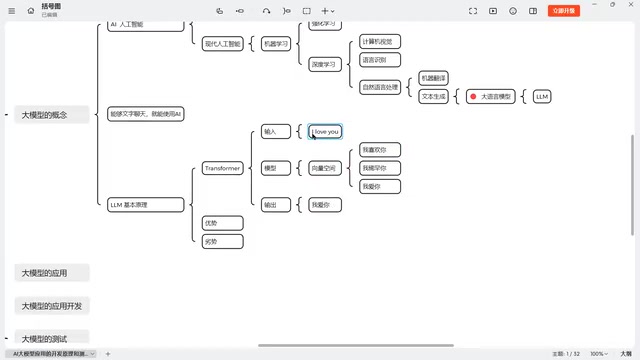The image size is (640, 360).
Task: Select 我爱你 node under 向量空间
Action: (380, 187)
